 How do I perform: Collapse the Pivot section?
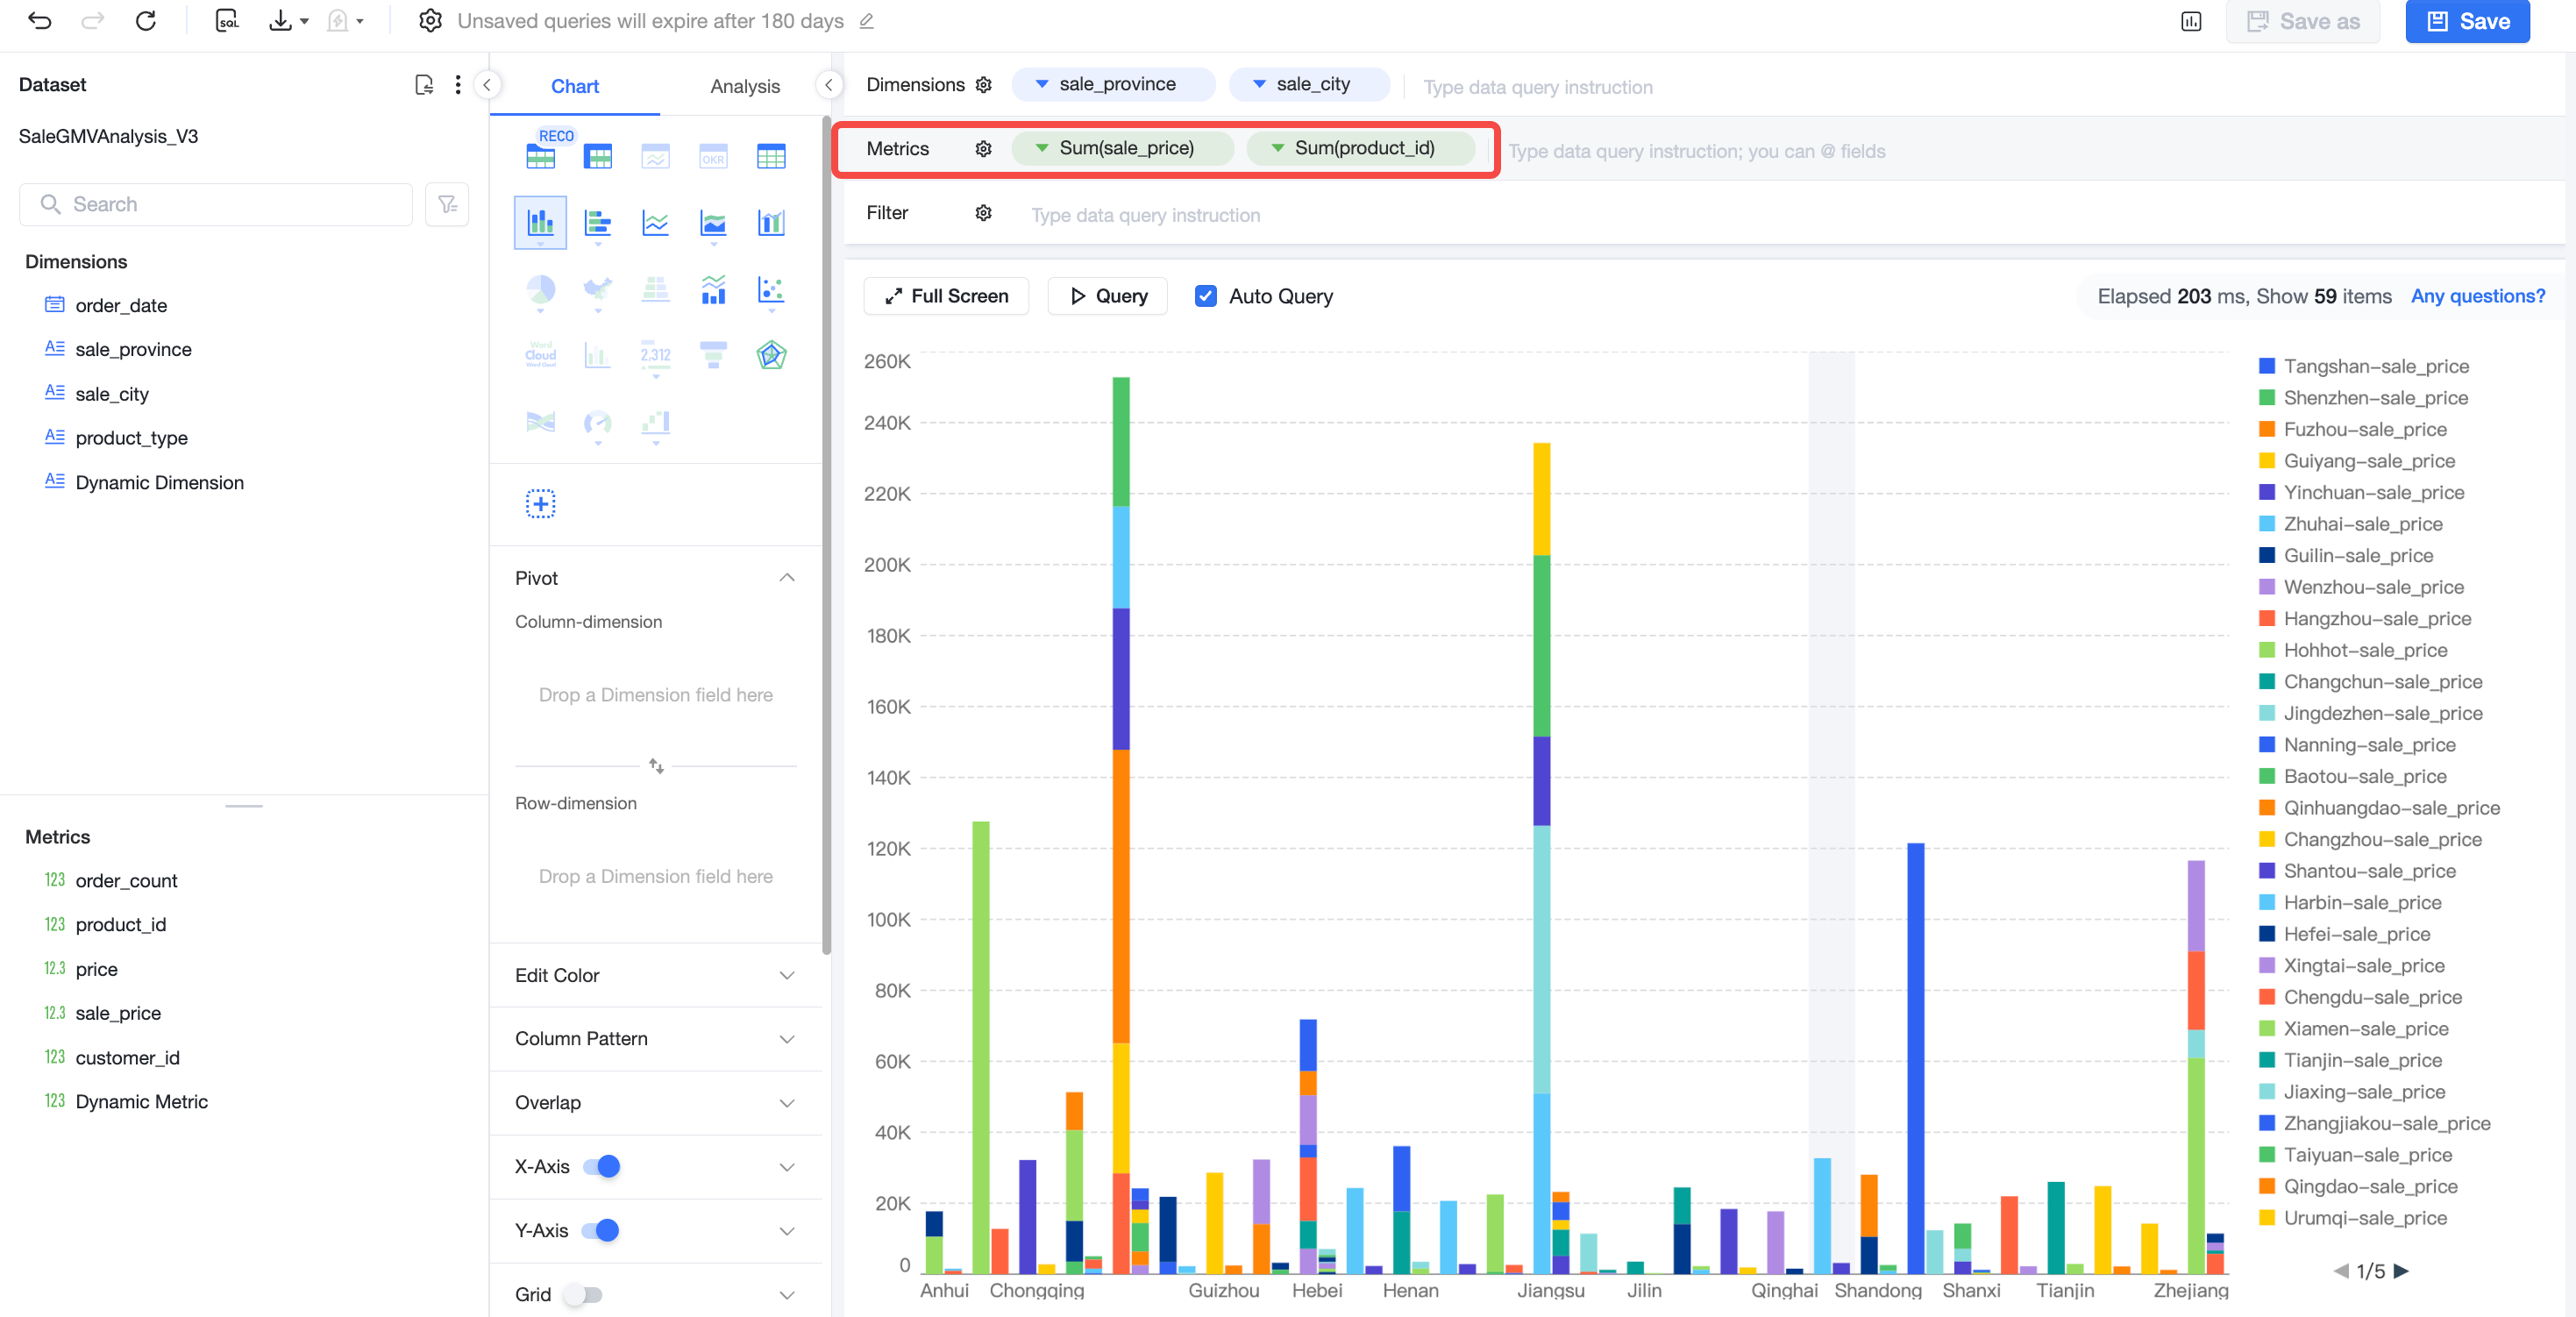787,578
